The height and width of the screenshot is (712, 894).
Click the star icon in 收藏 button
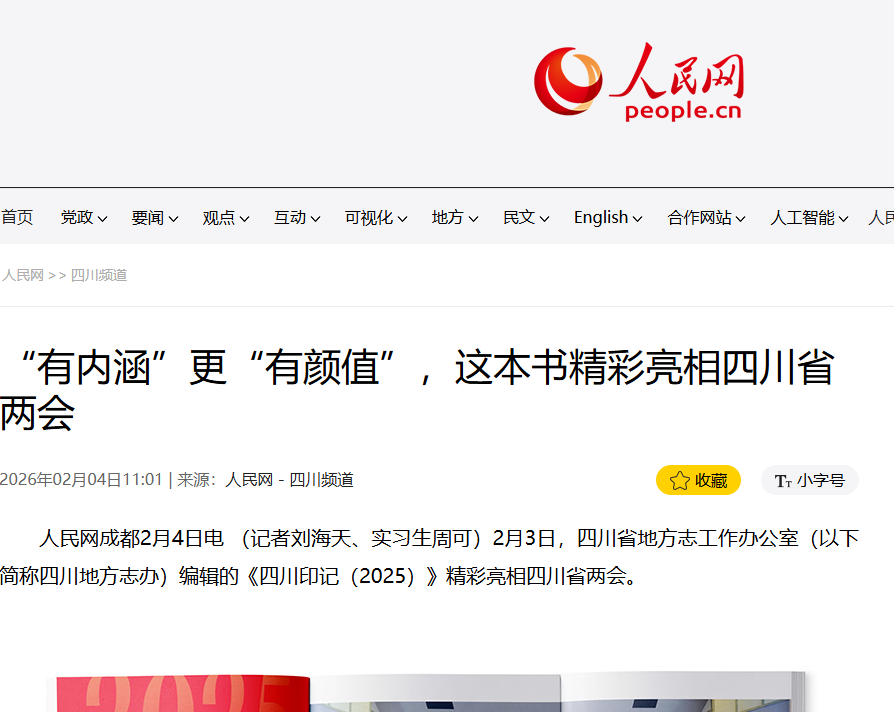click(x=680, y=481)
